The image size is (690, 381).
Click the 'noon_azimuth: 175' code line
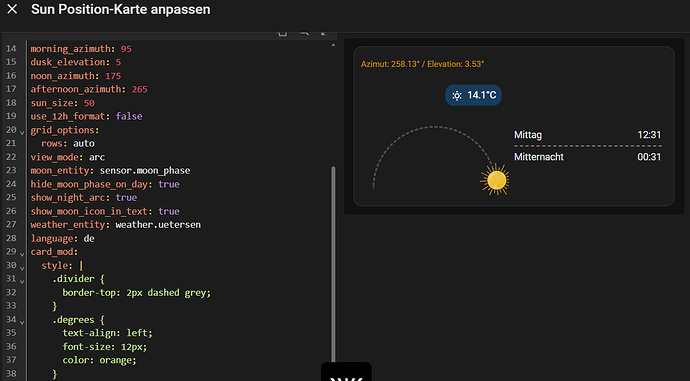pyautogui.click(x=75, y=76)
